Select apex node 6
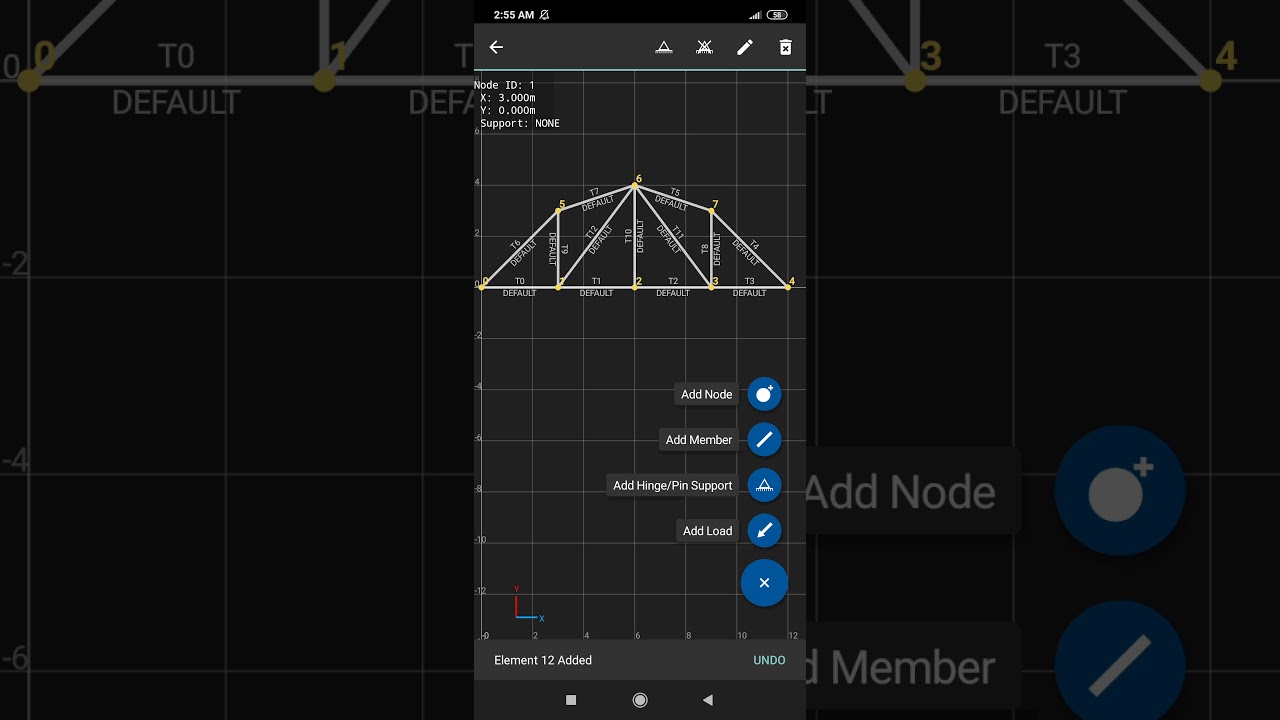Screen dimensions: 1280x720 point(635,185)
